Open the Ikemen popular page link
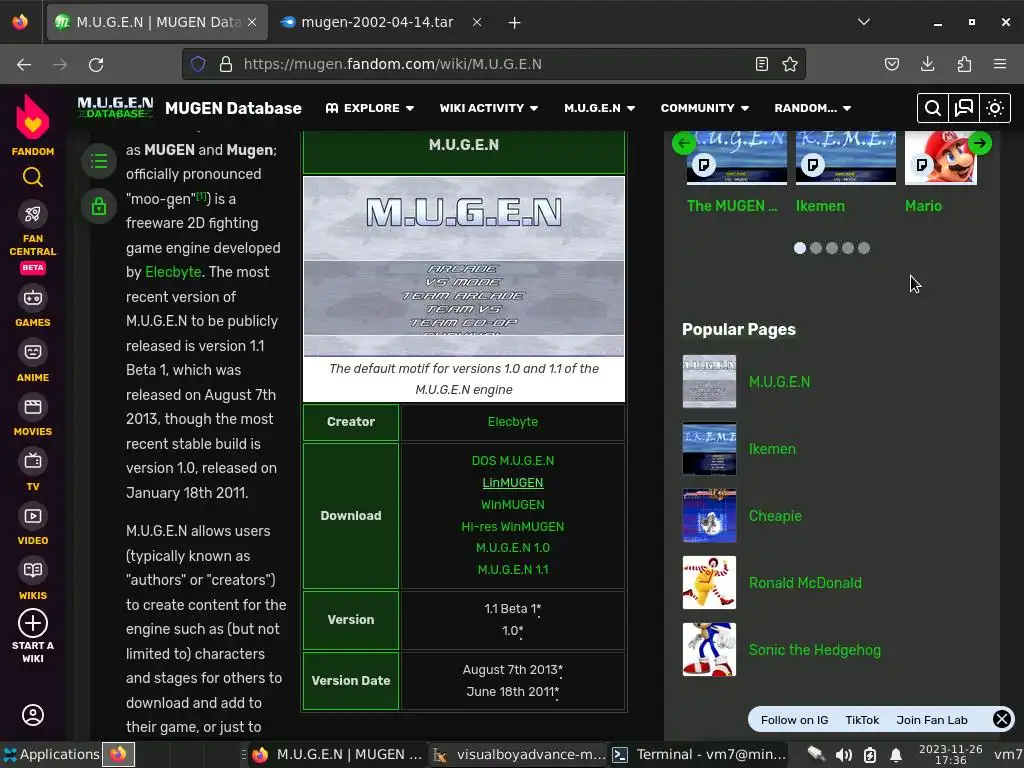 772,449
